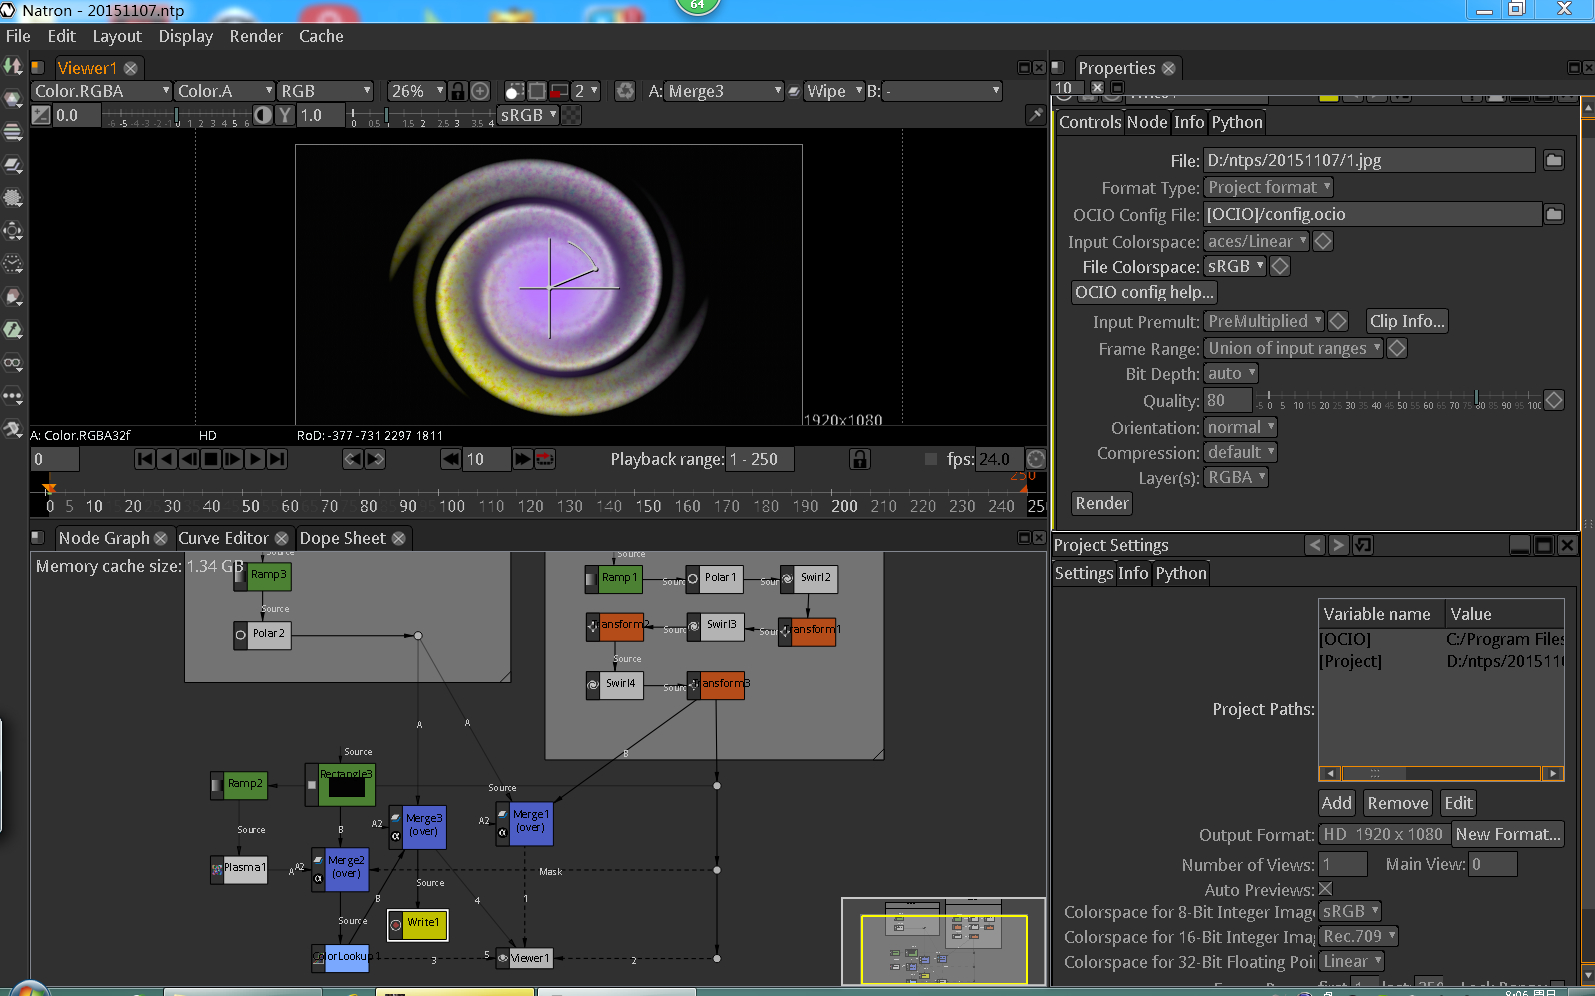The height and width of the screenshot is (996, 1595).
Task: Click the viewer gamma Y icon
Action: [x=285, y=116]
